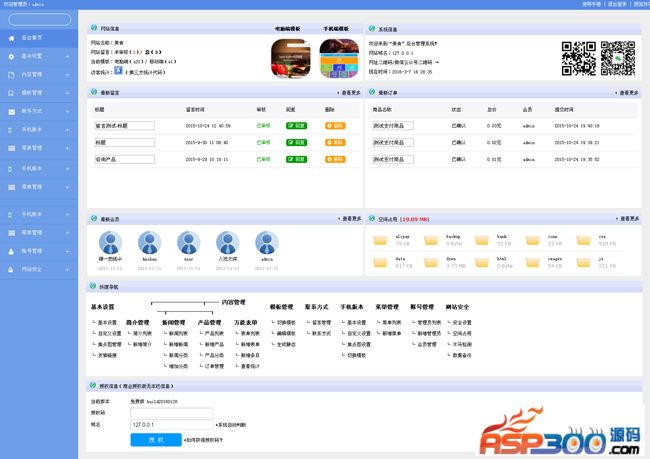Expand the 模板管理 sidebar section

(x=68, y=92)
